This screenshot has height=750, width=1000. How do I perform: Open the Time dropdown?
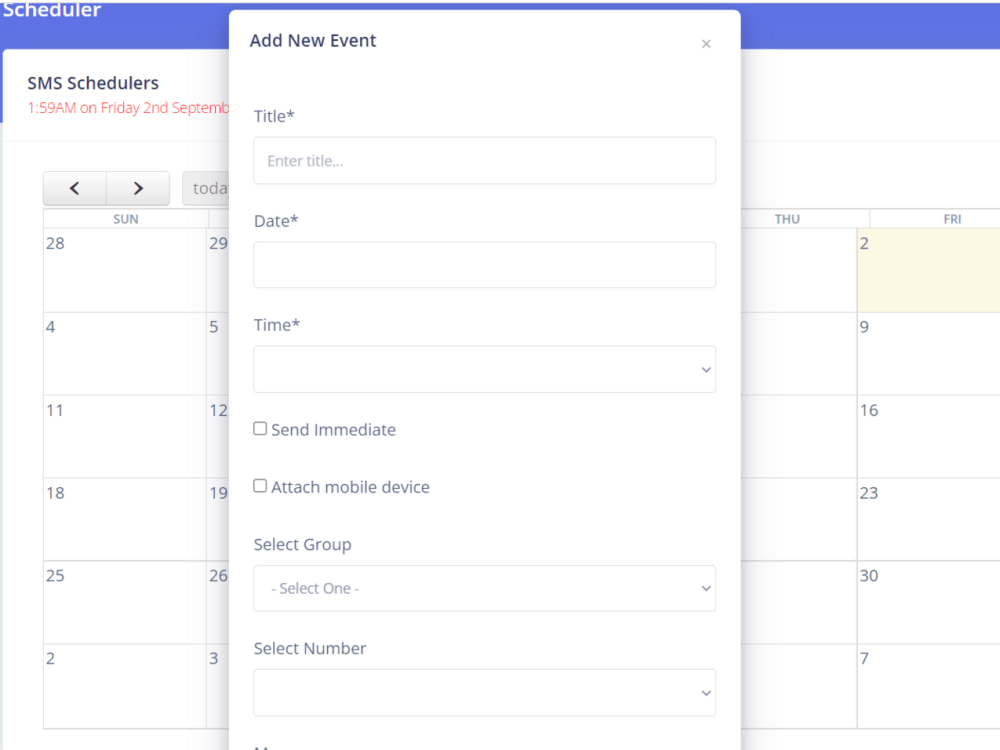tap(485, 369)
